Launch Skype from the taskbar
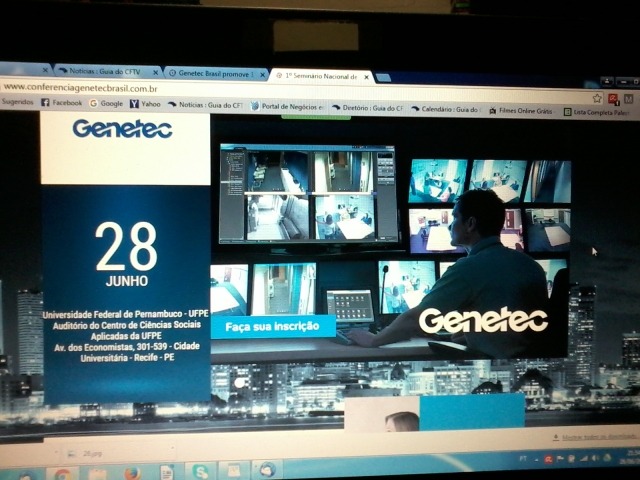The image size is (640, 480). point(201,471)
